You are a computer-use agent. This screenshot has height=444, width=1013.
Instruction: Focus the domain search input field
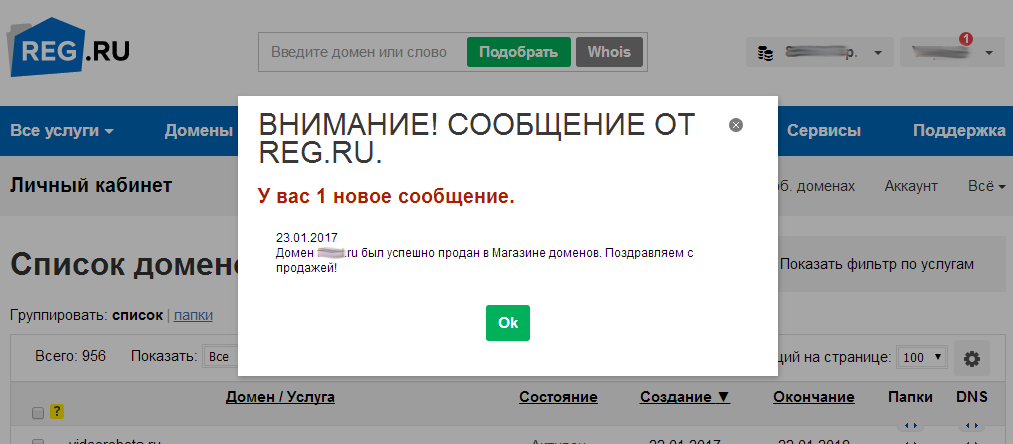point(362,52)
